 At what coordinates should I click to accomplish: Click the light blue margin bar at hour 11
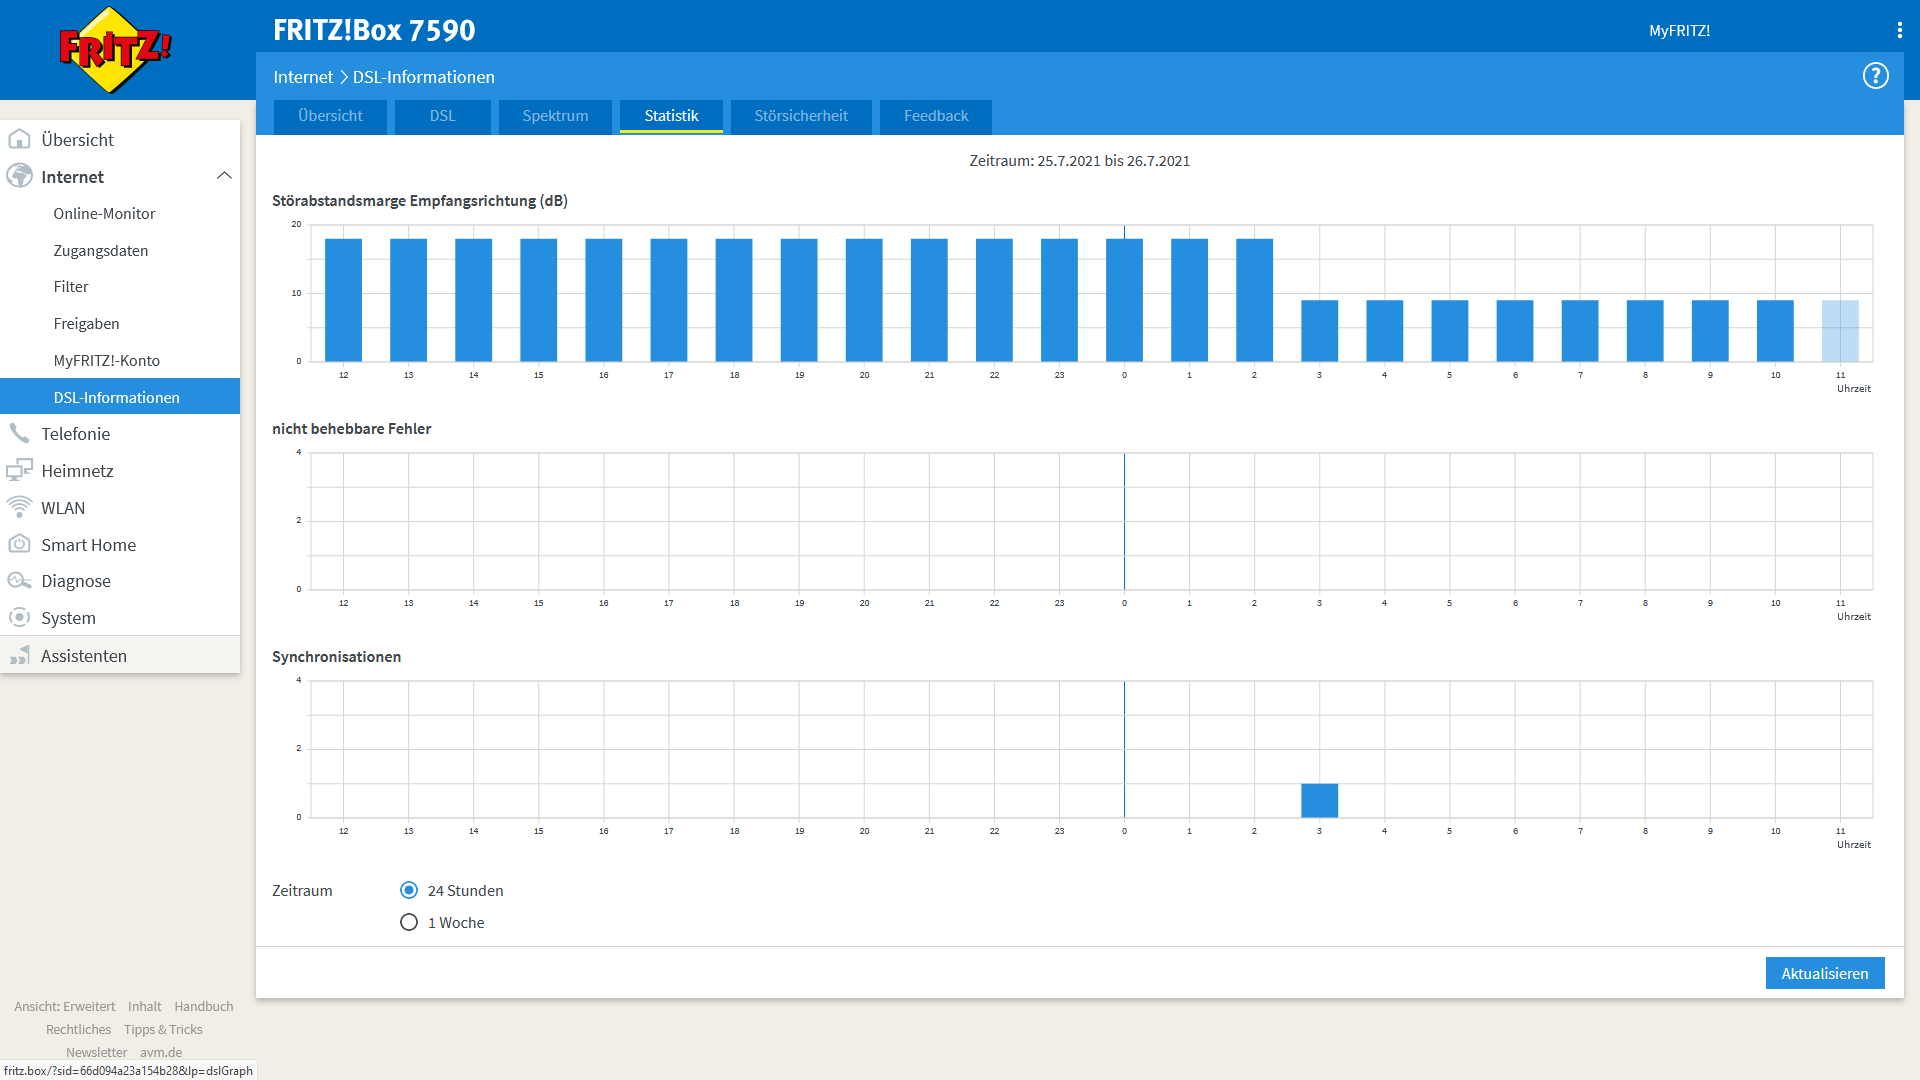click(x=1840, y=331)
